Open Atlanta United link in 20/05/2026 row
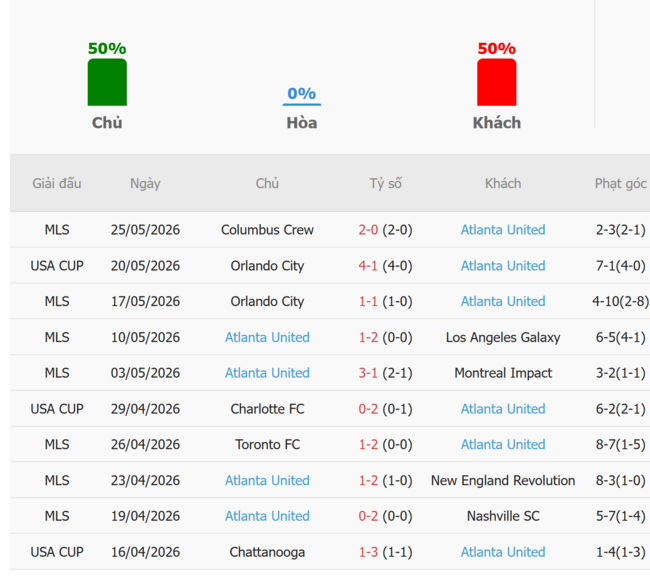650x577 pixels. point(503,266)
